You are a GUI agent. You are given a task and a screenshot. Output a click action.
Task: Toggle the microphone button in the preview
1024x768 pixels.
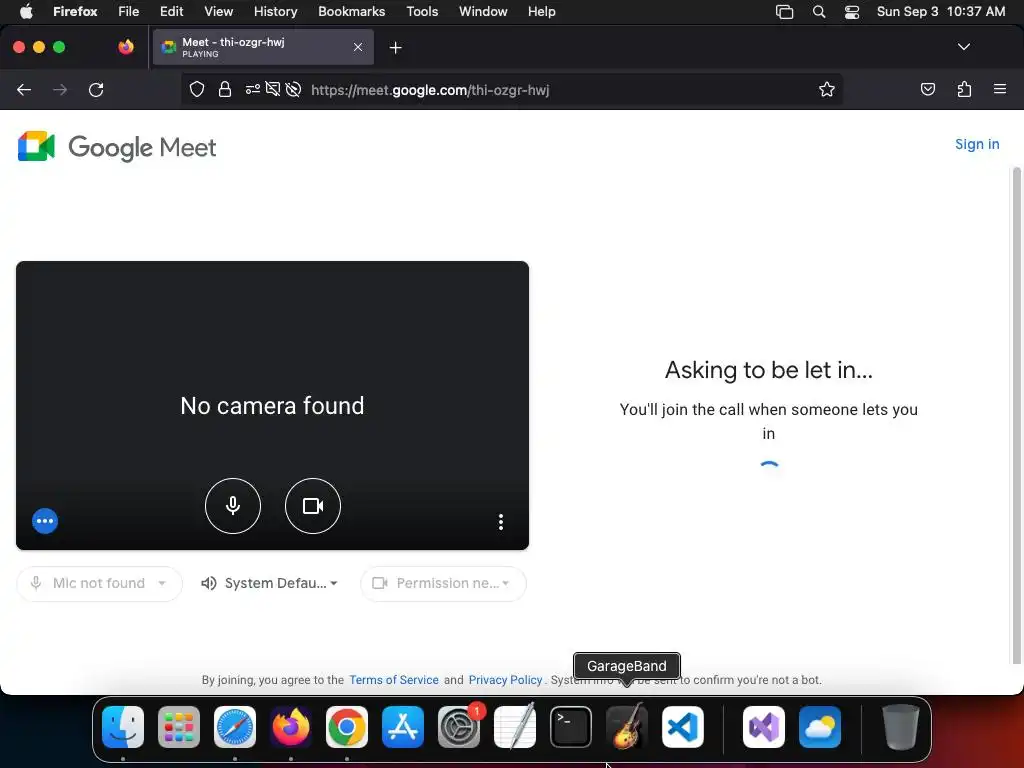pyautogui.click(x=232, y=506)
